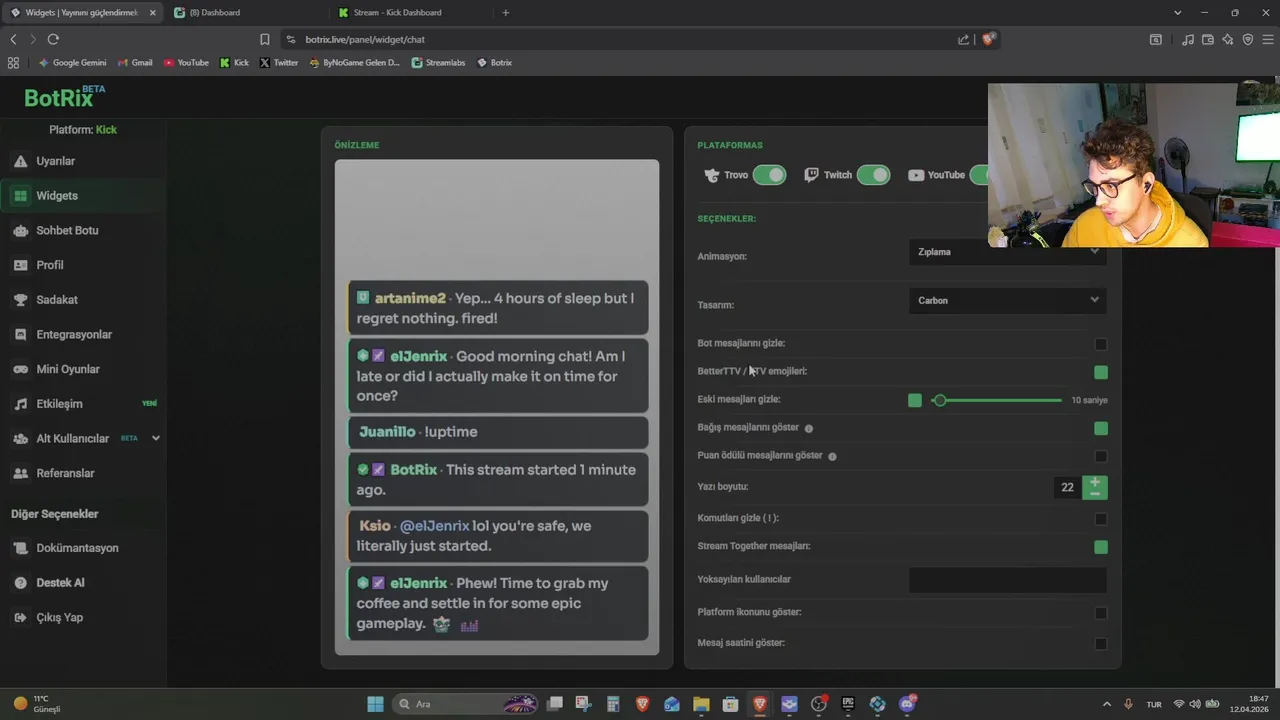The height and width of the screenshot is (720, 1280).
Task: Uncheck the BetterTTV emojileri checkbox
Action: [x=1101, y=372]
